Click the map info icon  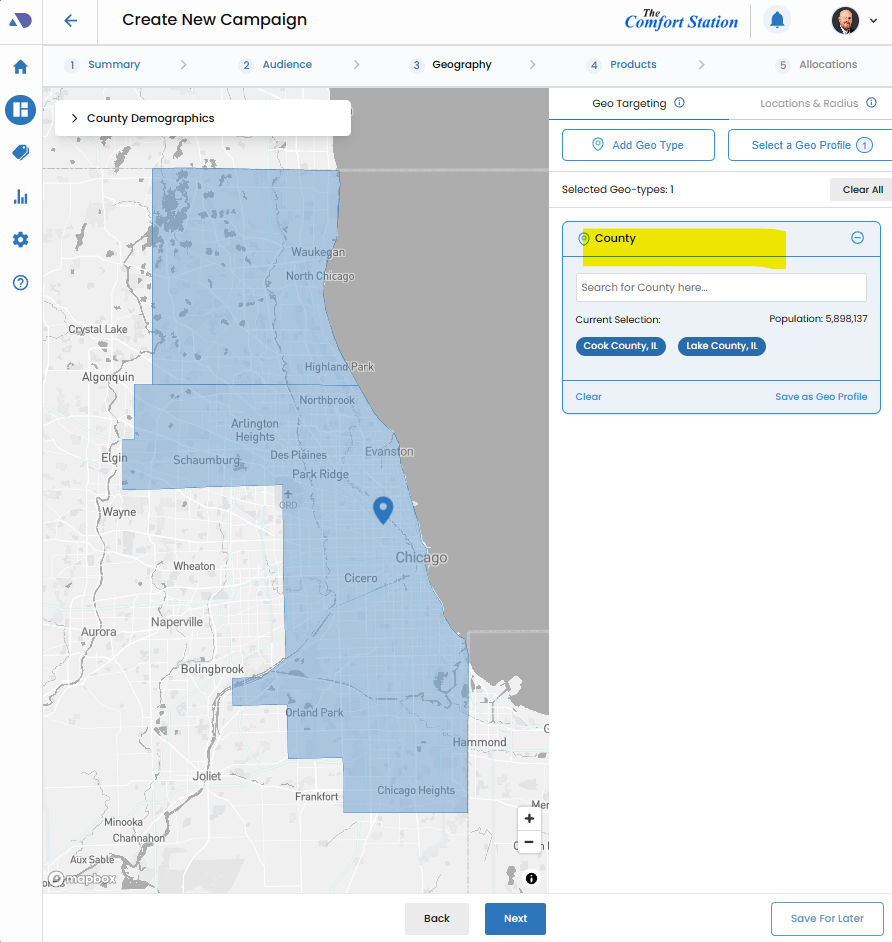click(531, 878)
